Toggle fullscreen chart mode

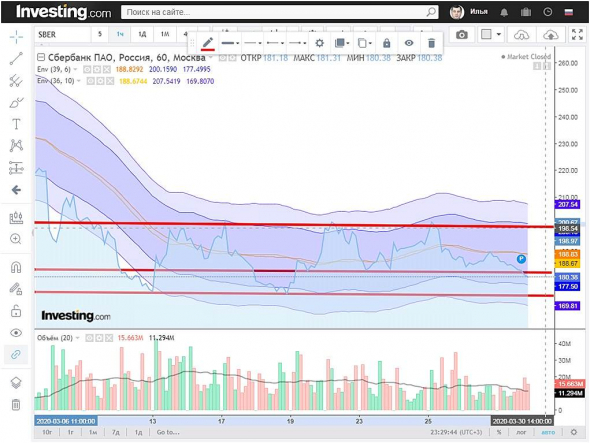[x=577, y=35]
